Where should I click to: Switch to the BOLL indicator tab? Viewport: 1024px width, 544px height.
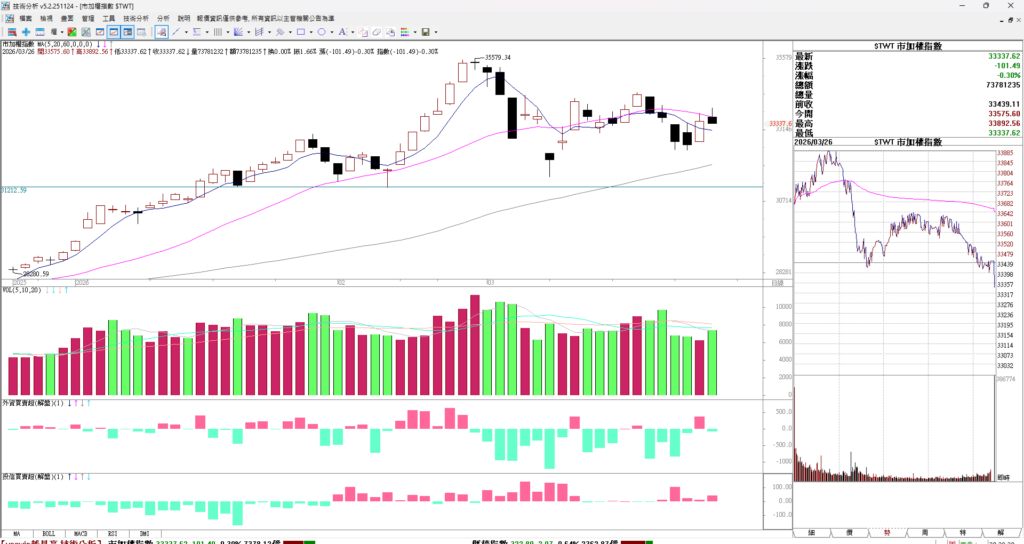[x=48, y=534]
